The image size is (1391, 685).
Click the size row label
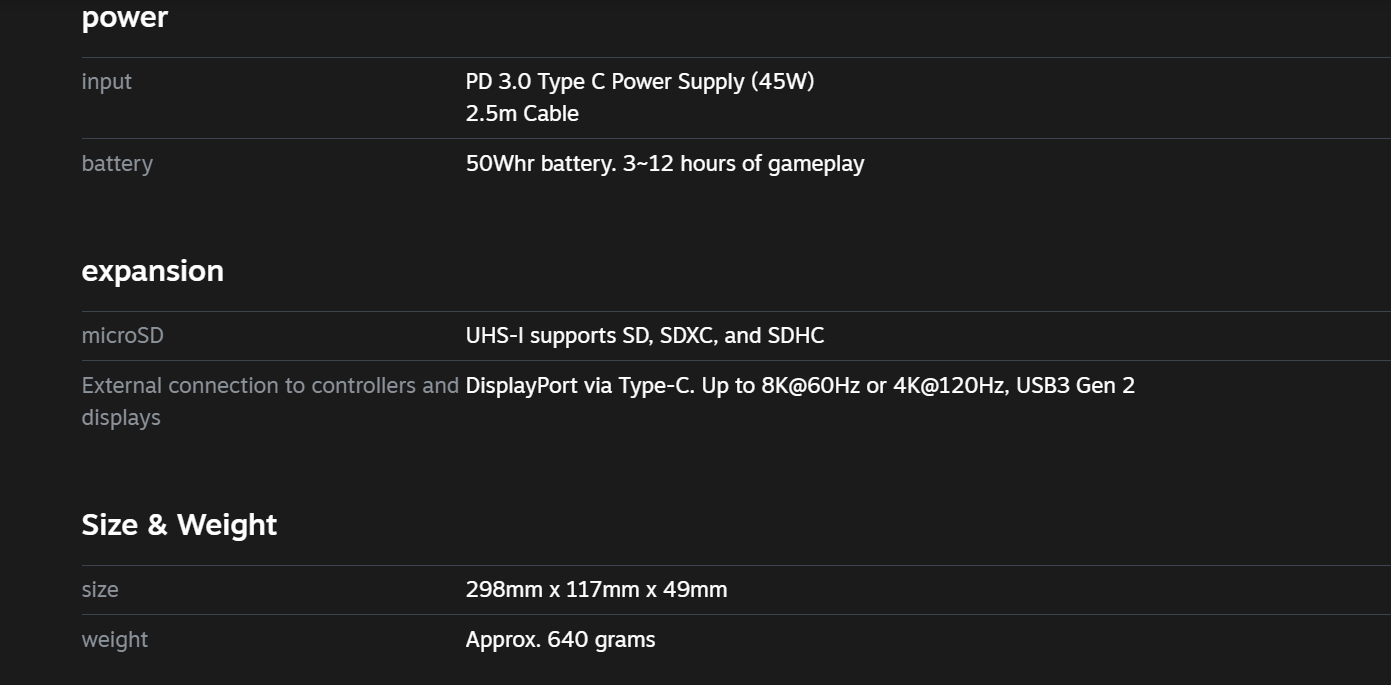pos(100,589)
